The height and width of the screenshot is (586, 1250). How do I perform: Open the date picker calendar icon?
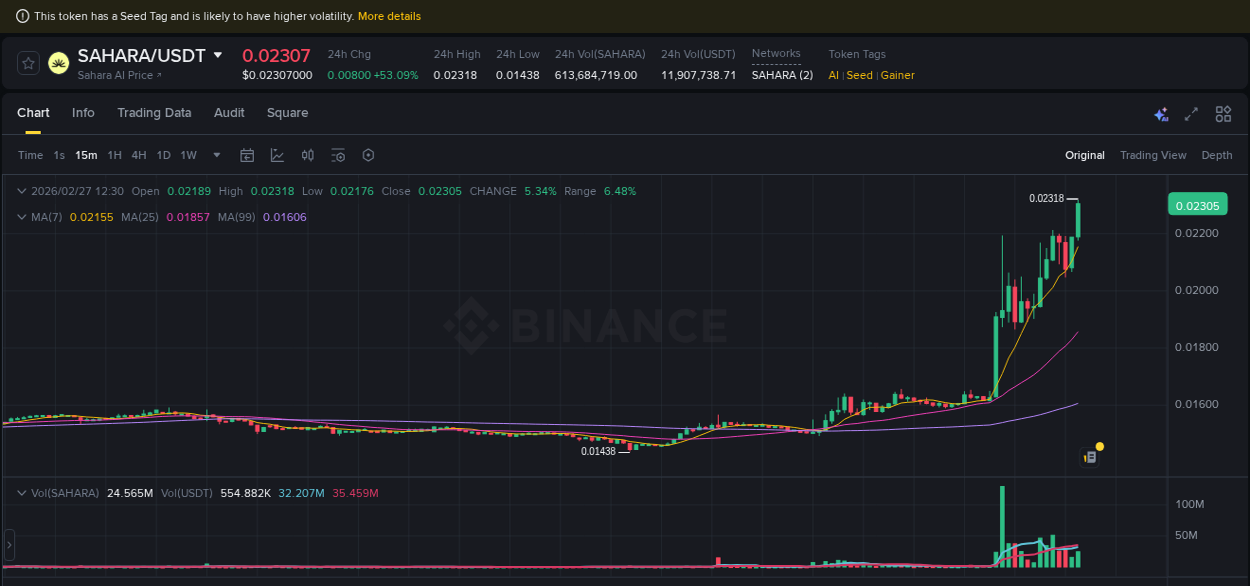click(247, 155)
